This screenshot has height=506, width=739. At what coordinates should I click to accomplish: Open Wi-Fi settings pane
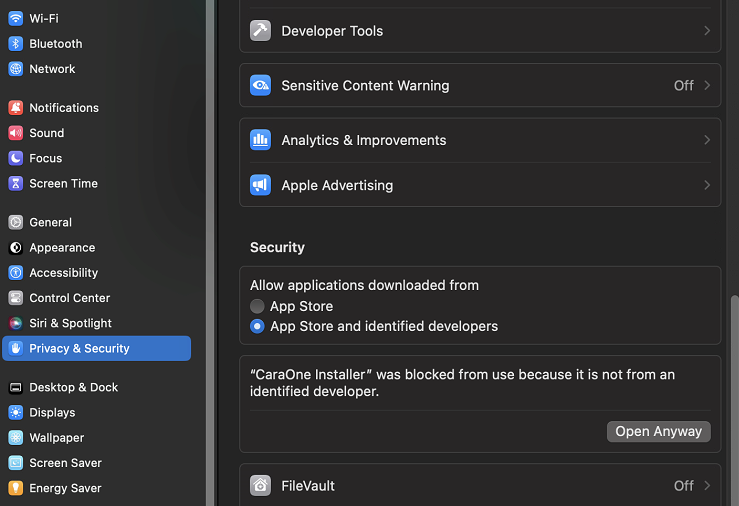coord(96,18)
